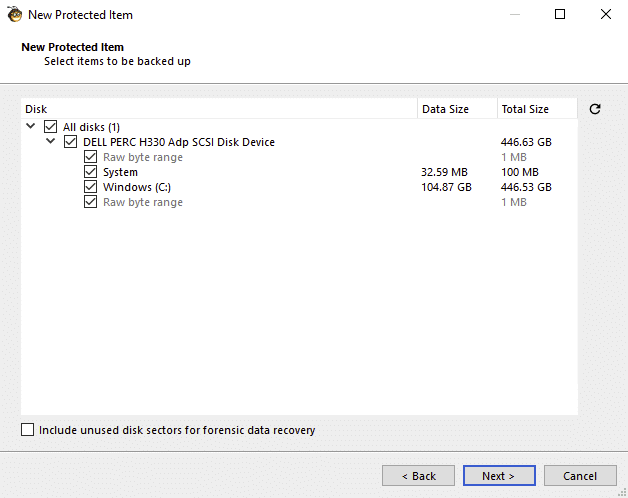Close the New Protected Item dialog

(606, 14)
